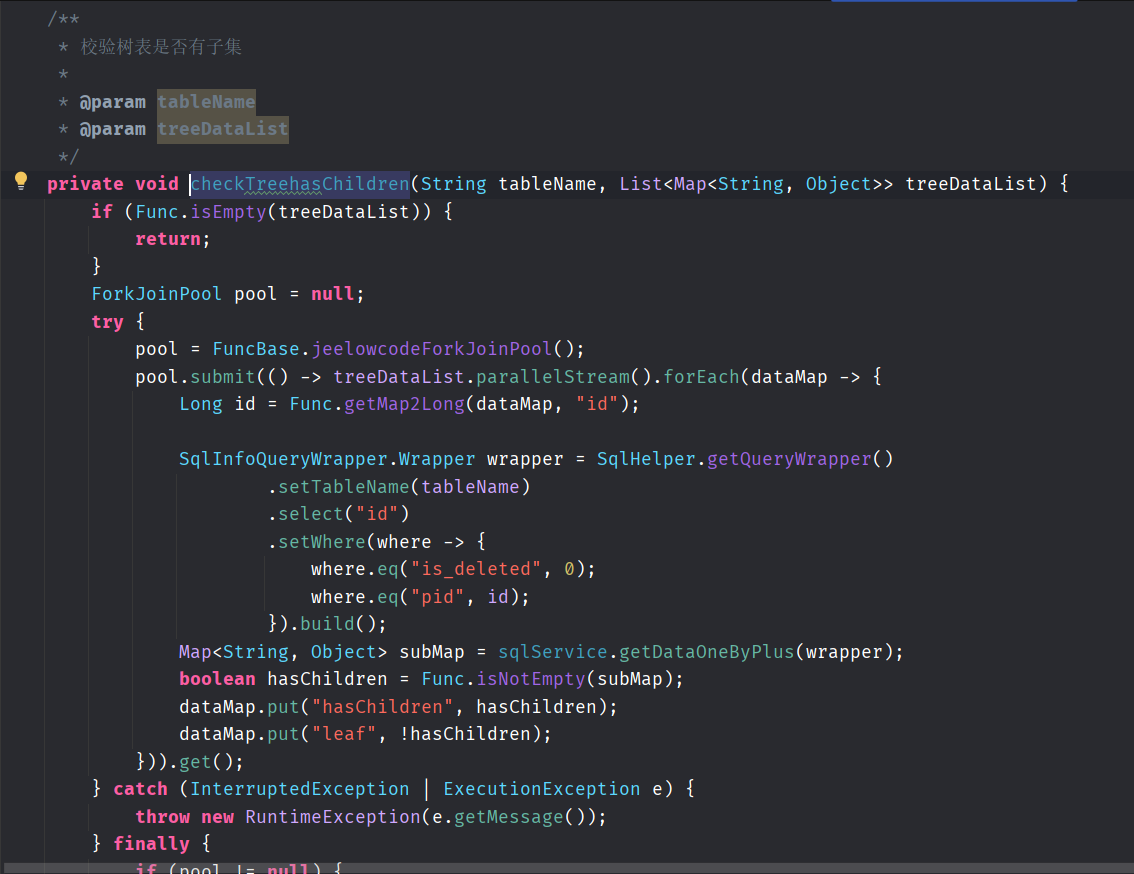Click the tableName param in Javadoc
Screen dimensions: 1134x874
(x=206, y=102)
